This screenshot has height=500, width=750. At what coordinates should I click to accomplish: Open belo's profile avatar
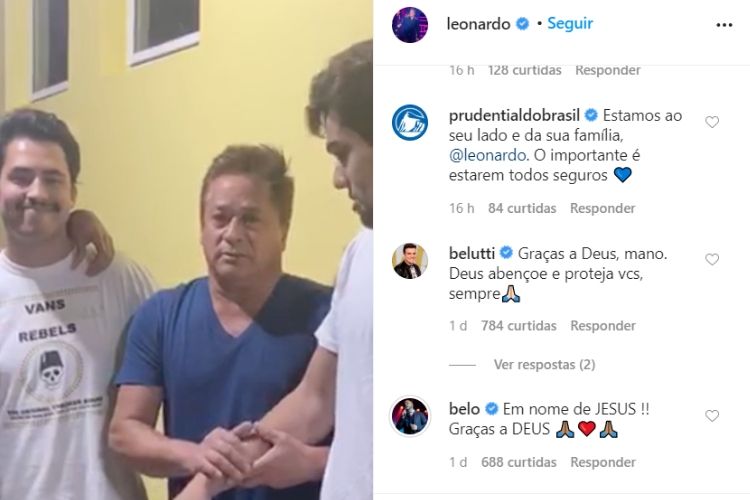(410, 416)
